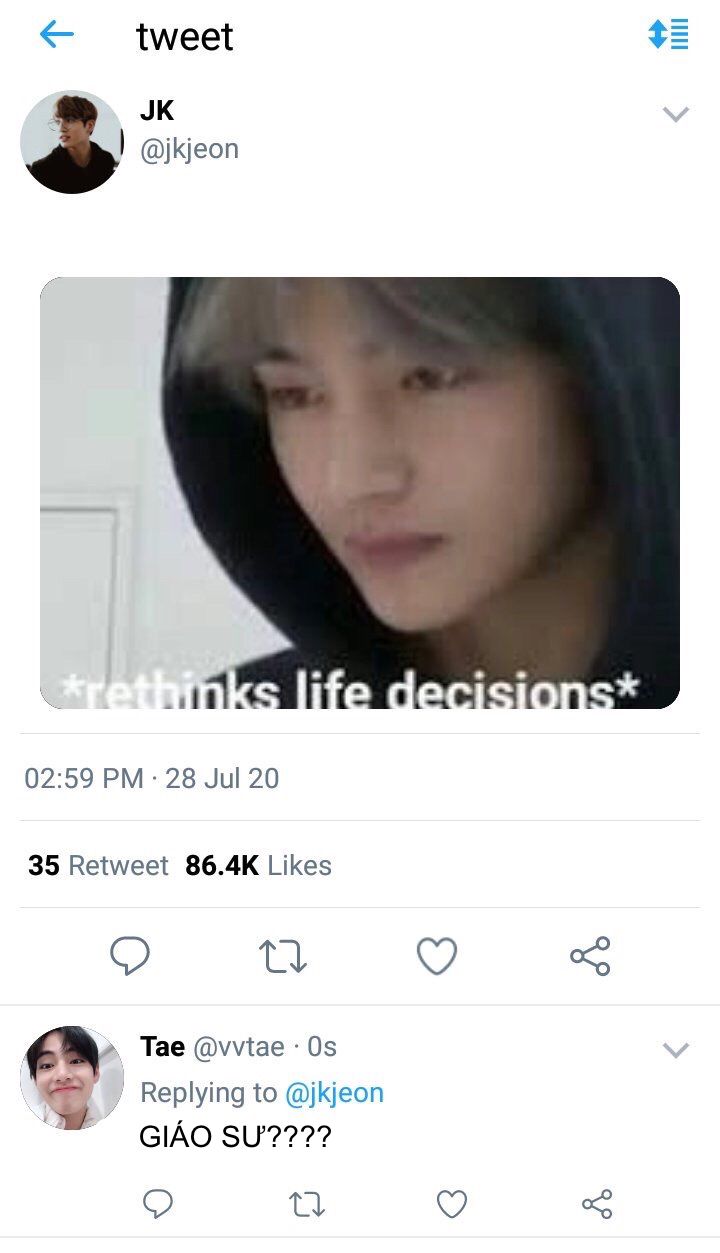Open the @jkjeon handle under JK

click(x=189, y=149)
